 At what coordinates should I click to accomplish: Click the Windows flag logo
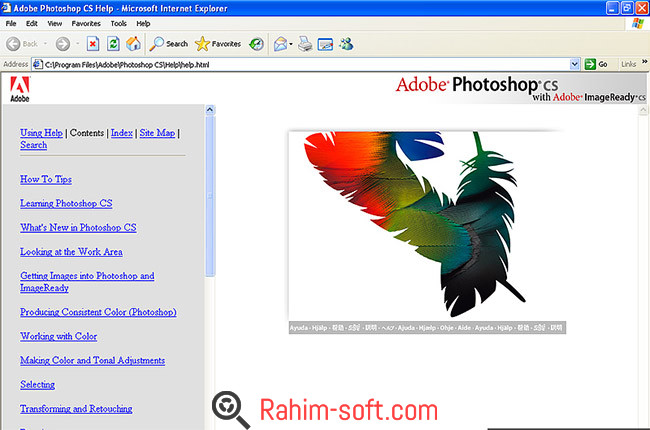tap(638, 23)
